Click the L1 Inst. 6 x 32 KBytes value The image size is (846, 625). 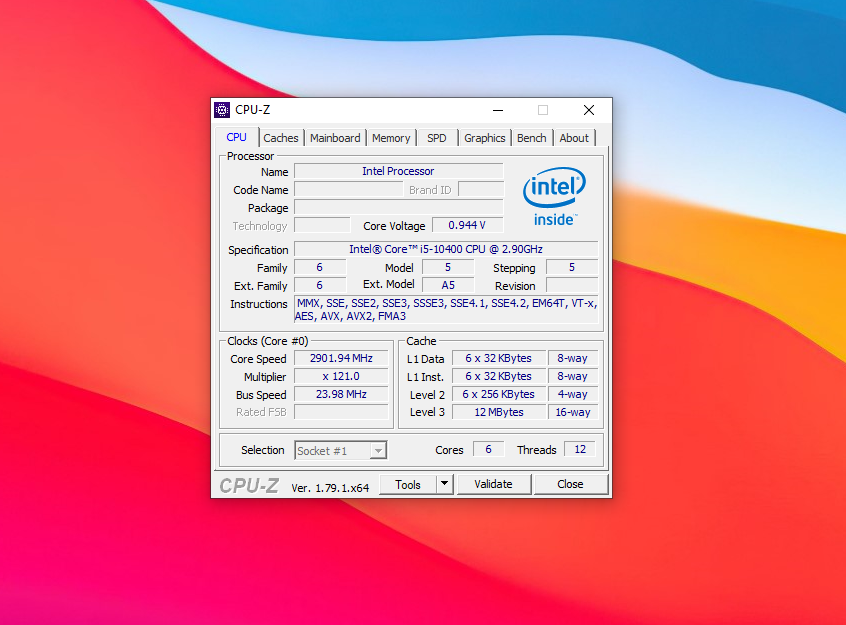(499, 377)
